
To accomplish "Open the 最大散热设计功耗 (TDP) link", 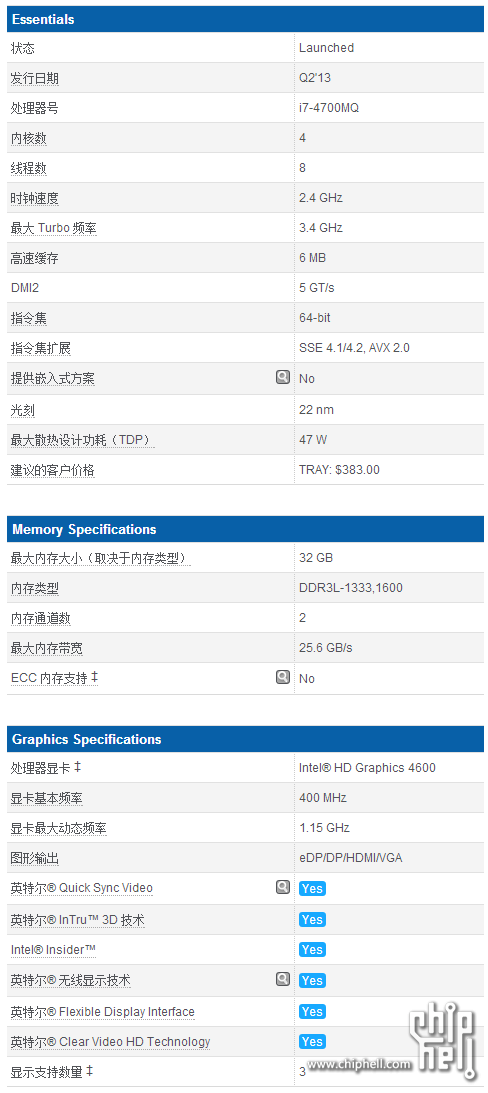I will (82, 440).
